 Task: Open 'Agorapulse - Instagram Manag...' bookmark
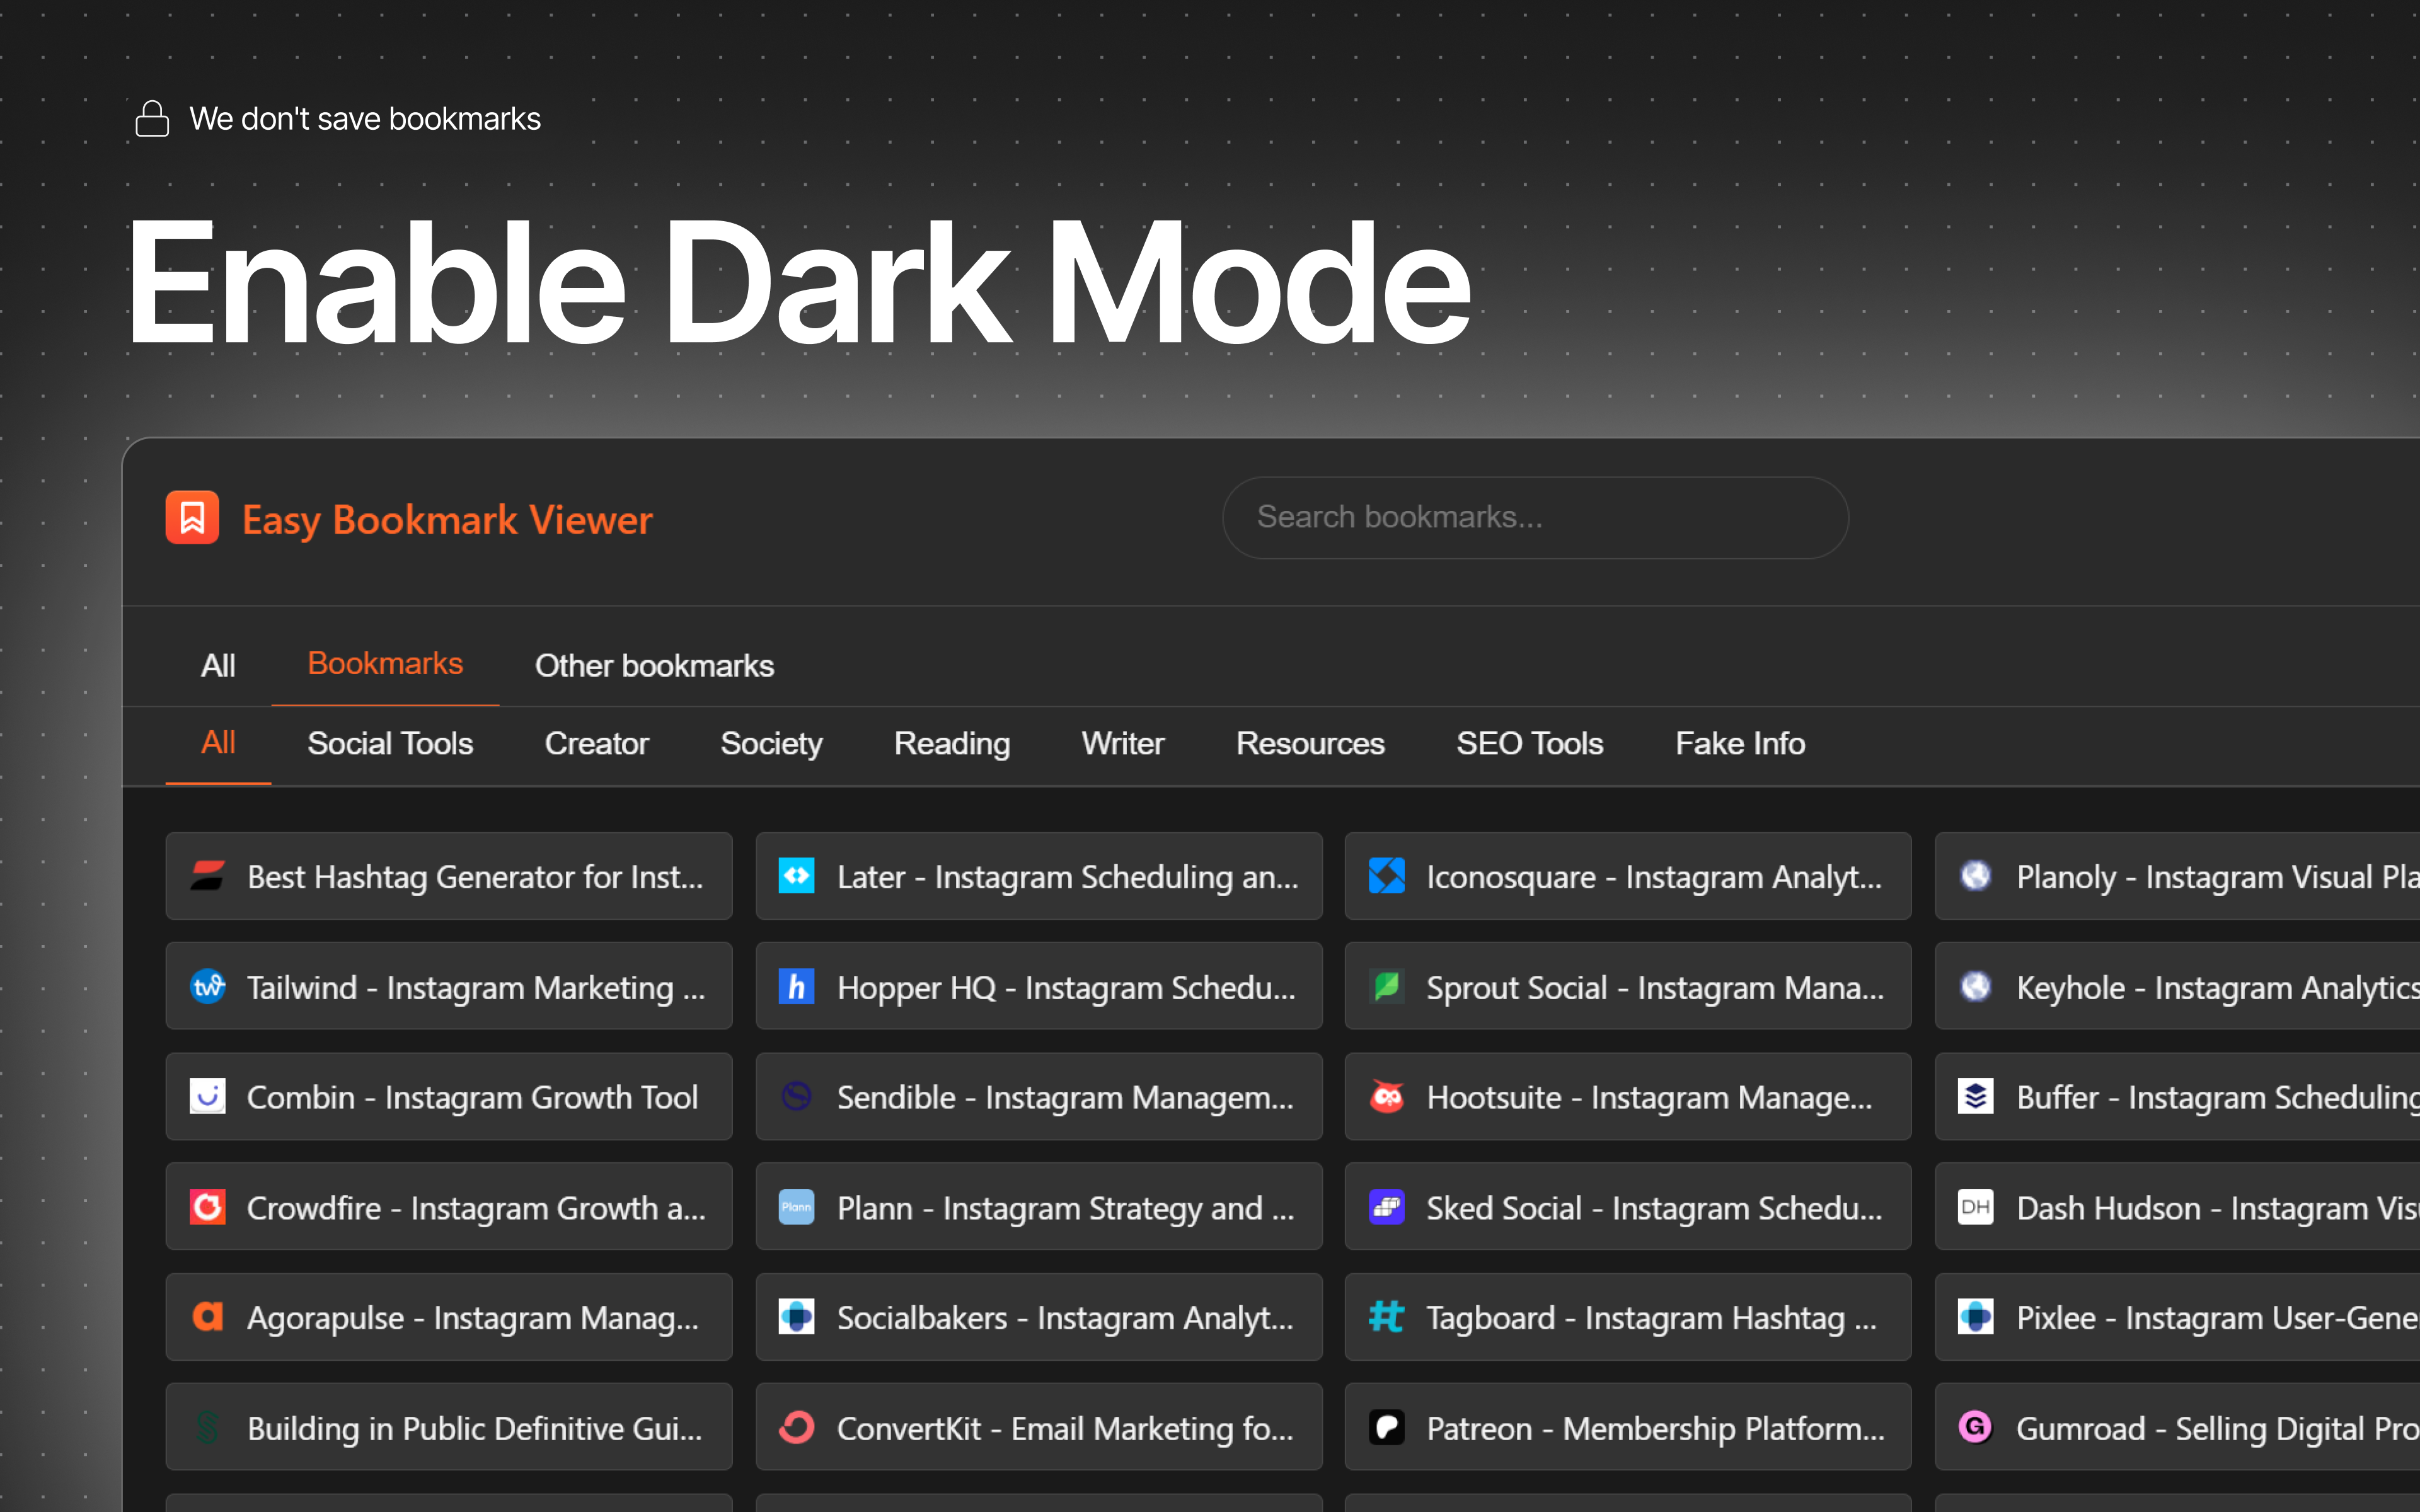click(449, 1317)
